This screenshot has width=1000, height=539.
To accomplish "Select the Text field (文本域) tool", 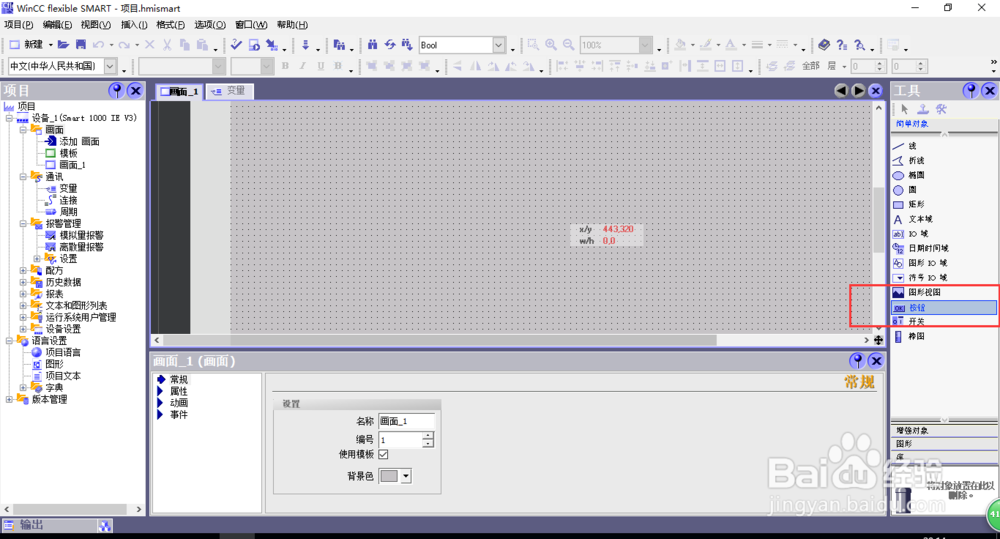I will (944, 219).
